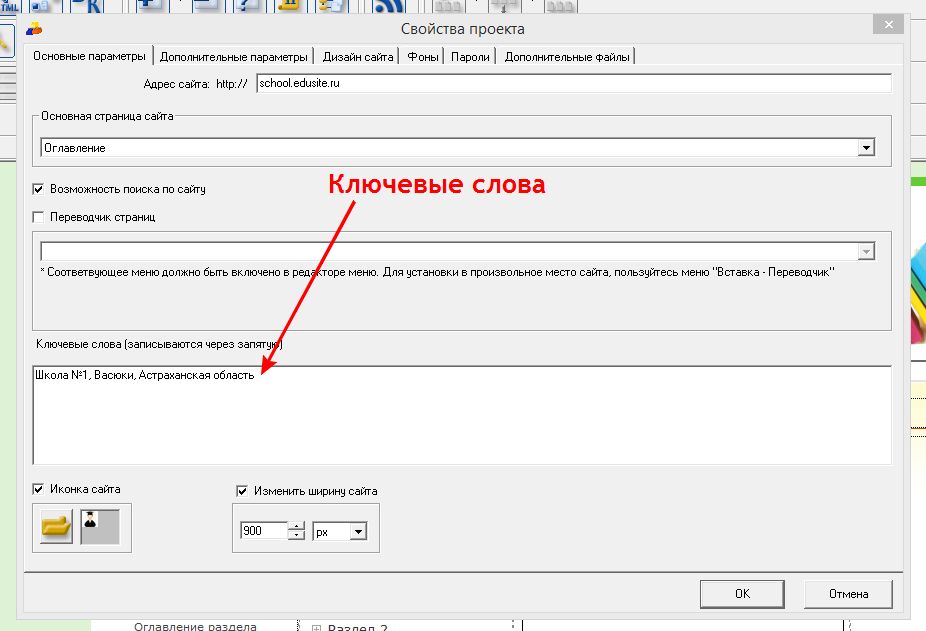Viewport: 926px width, 631px height.
Task: Increase site width with the up arrow
Action: [x=295, y=527]
